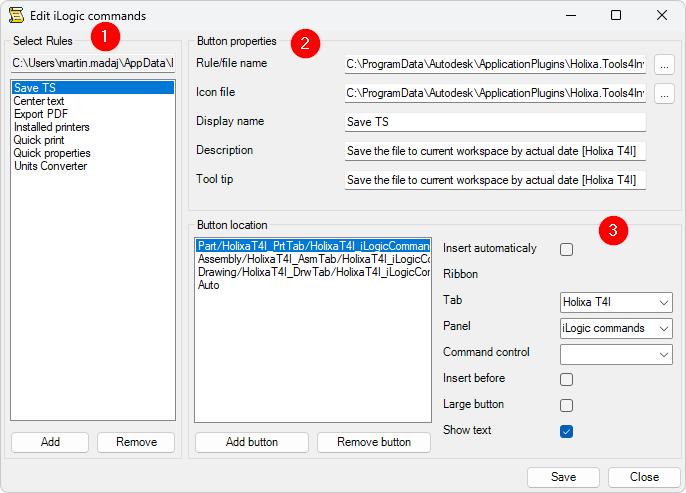Screen dimensions: 686x493
Task: Click the browse button beside Rule/file name
Action: point(665,64)
